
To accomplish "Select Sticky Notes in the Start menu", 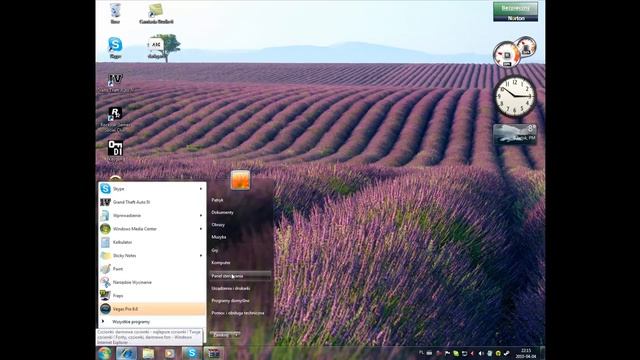I will pos(152,256).
